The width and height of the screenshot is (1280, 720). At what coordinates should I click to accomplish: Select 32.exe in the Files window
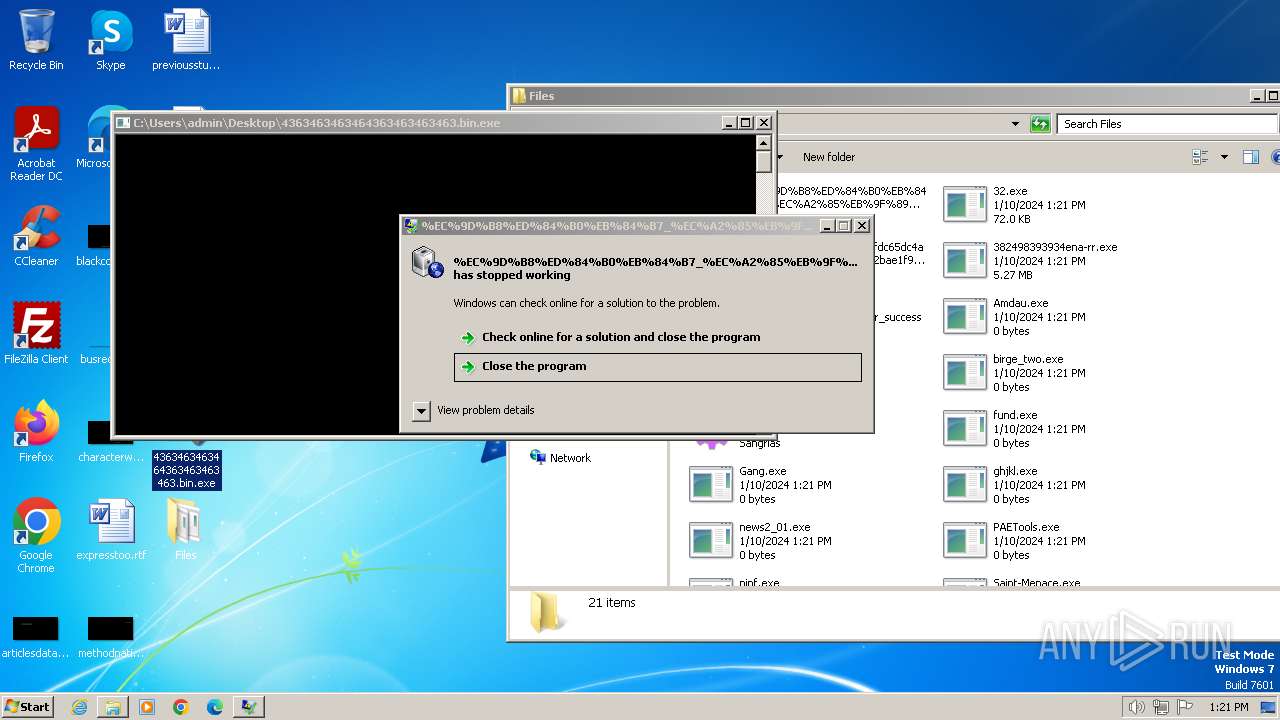point(1015,204)
